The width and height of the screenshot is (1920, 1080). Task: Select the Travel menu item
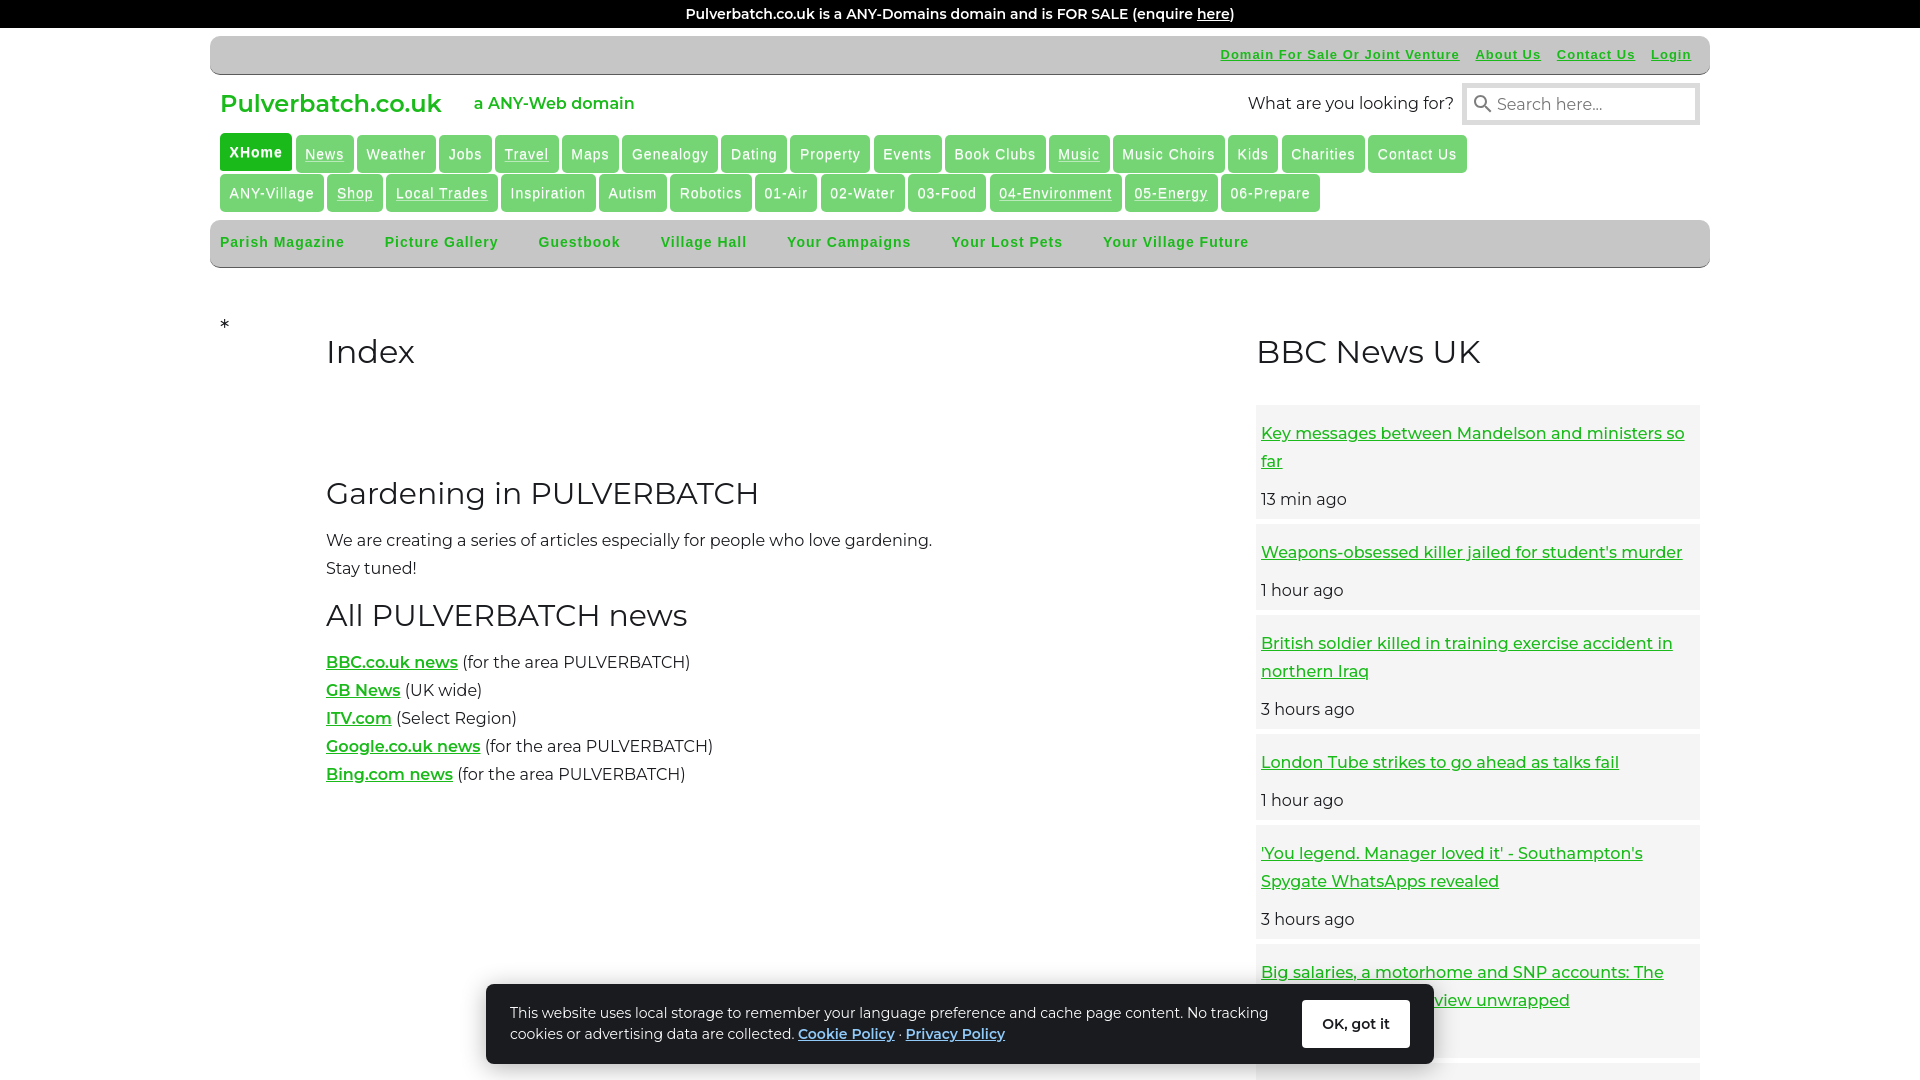click(526, 154)
